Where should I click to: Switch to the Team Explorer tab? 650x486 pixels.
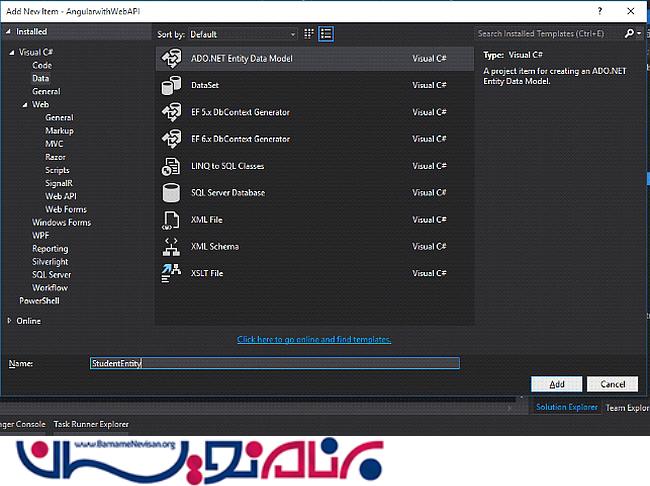tap(627, 408)
